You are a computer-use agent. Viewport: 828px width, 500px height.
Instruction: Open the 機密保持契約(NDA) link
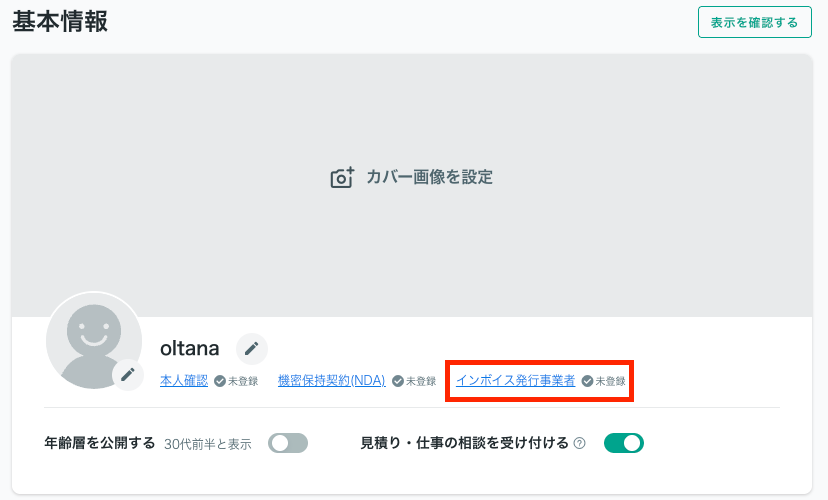331,381
